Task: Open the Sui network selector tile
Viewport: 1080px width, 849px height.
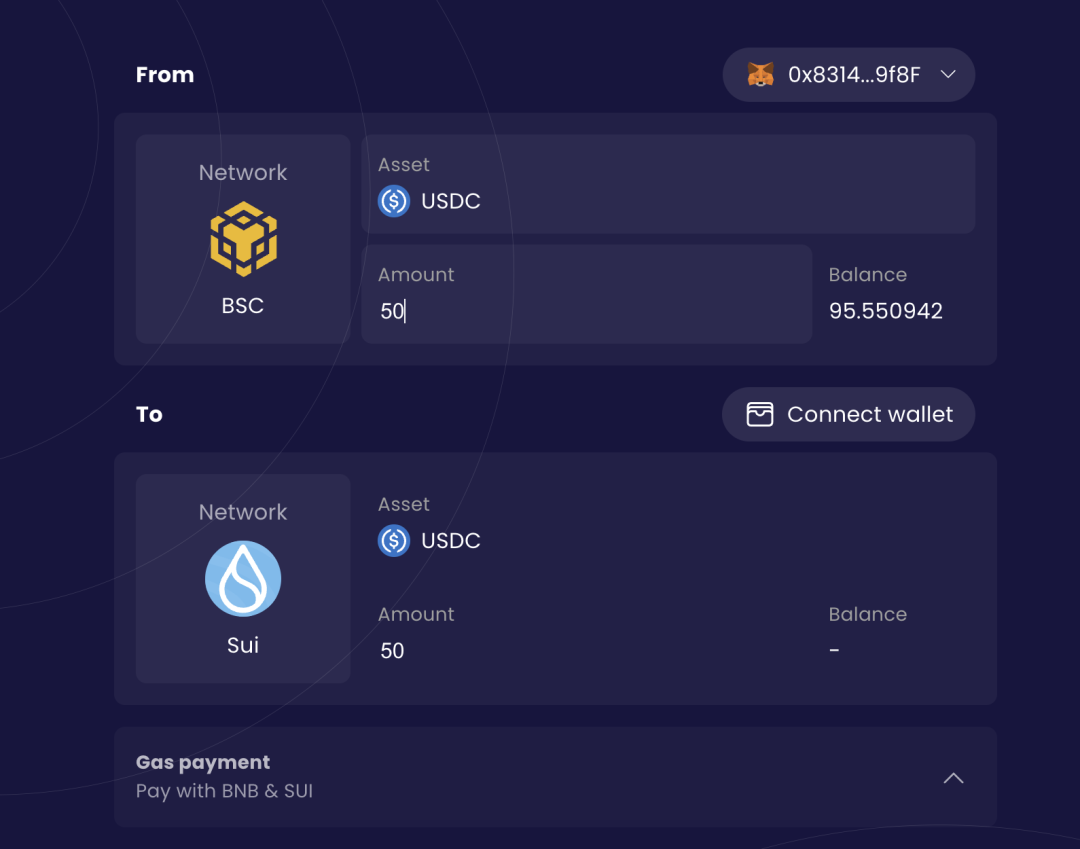Action: click(x=242, y=578)
